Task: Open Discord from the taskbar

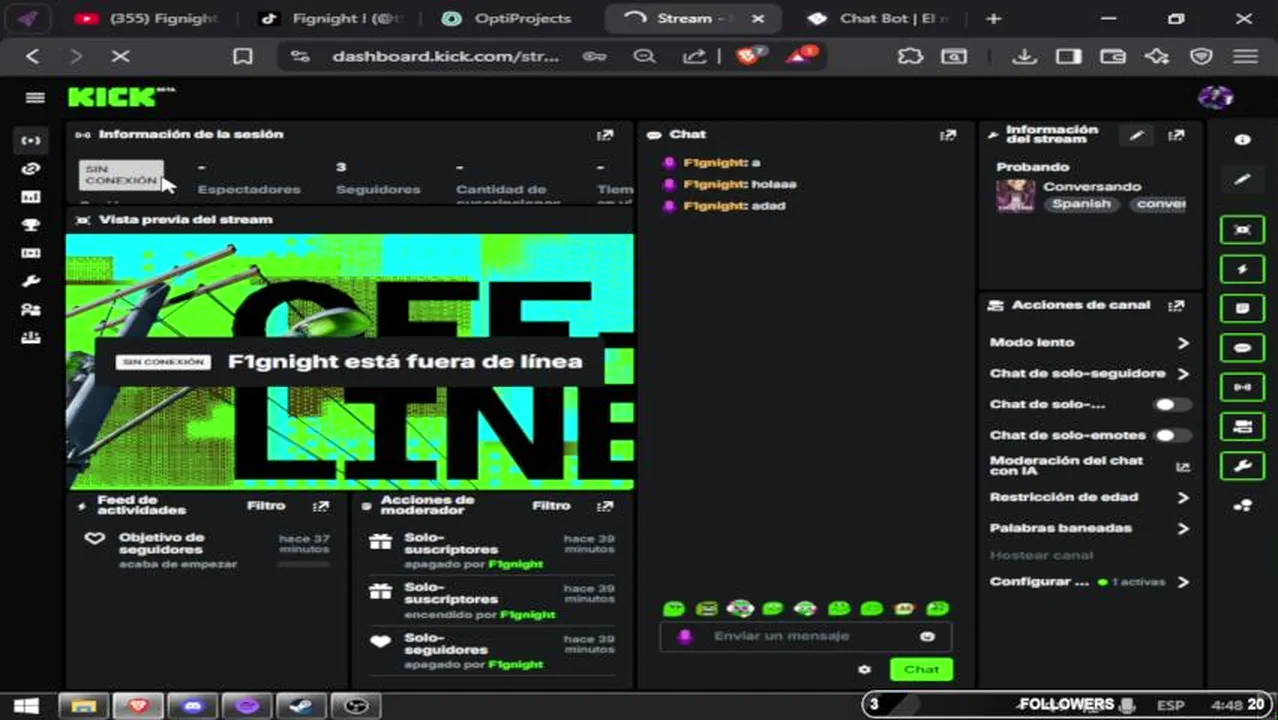Action: 193,705
